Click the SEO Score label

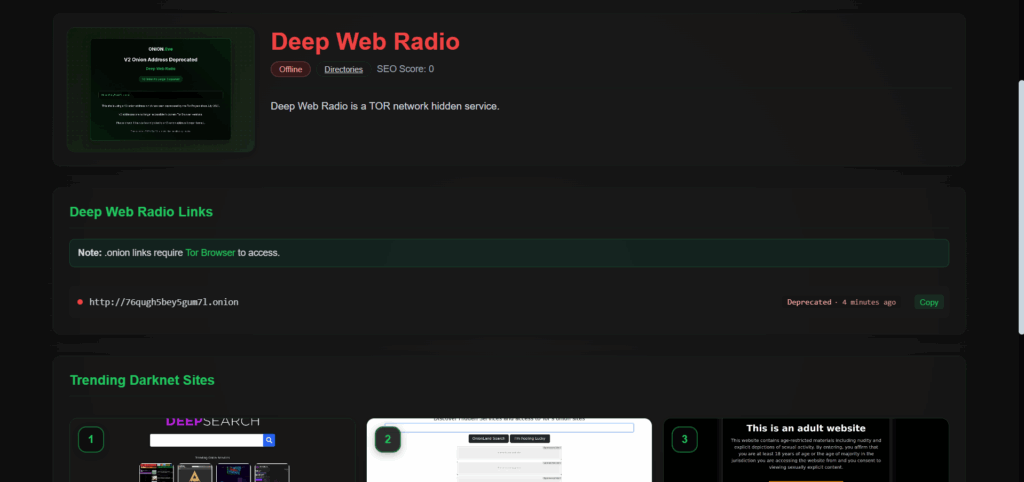pyautogui.click(x=405, y=69)
